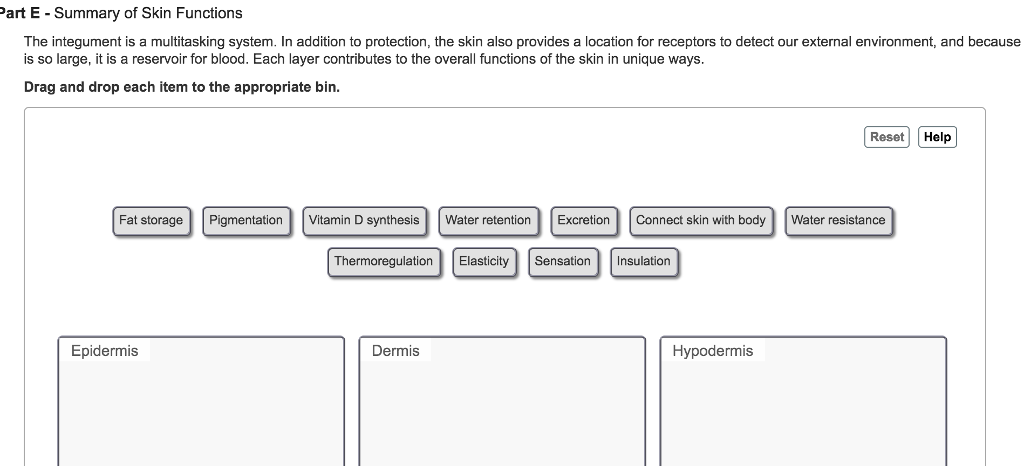
Task: Click the Epidermis bin label
Action: 105,351
